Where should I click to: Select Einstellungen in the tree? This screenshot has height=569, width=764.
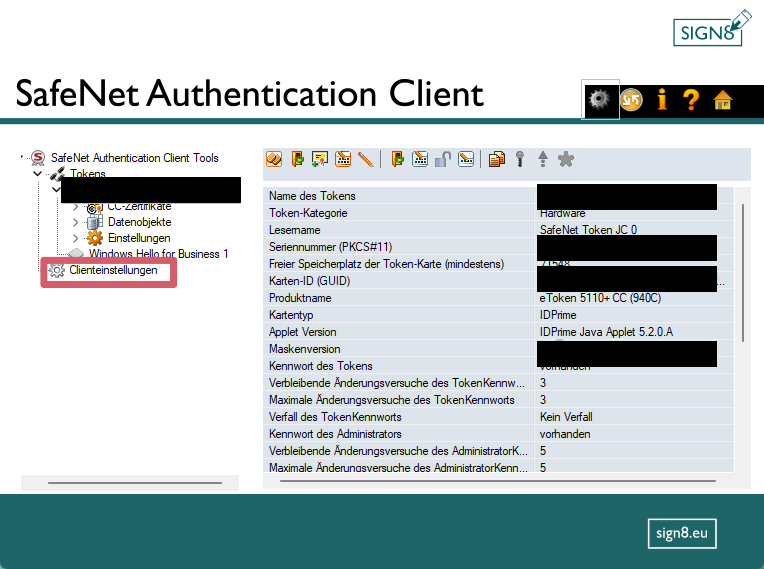pyautogui.click(x=139, y=238)
